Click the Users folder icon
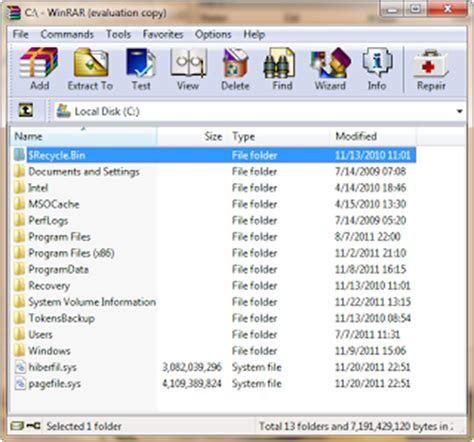 20,334
